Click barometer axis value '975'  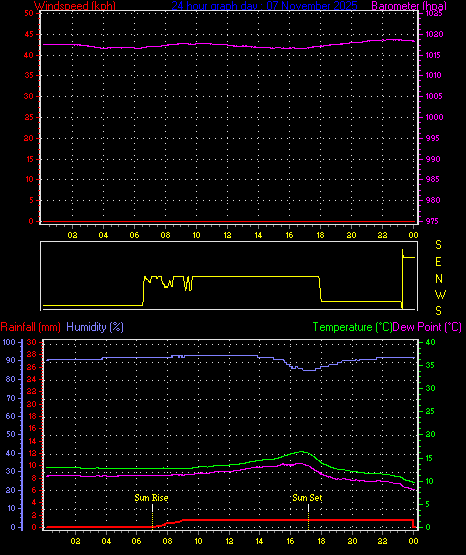tap(432, 221)
